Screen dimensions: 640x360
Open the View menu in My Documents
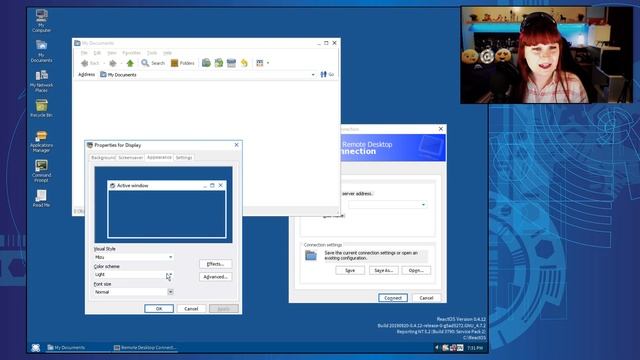111,53
